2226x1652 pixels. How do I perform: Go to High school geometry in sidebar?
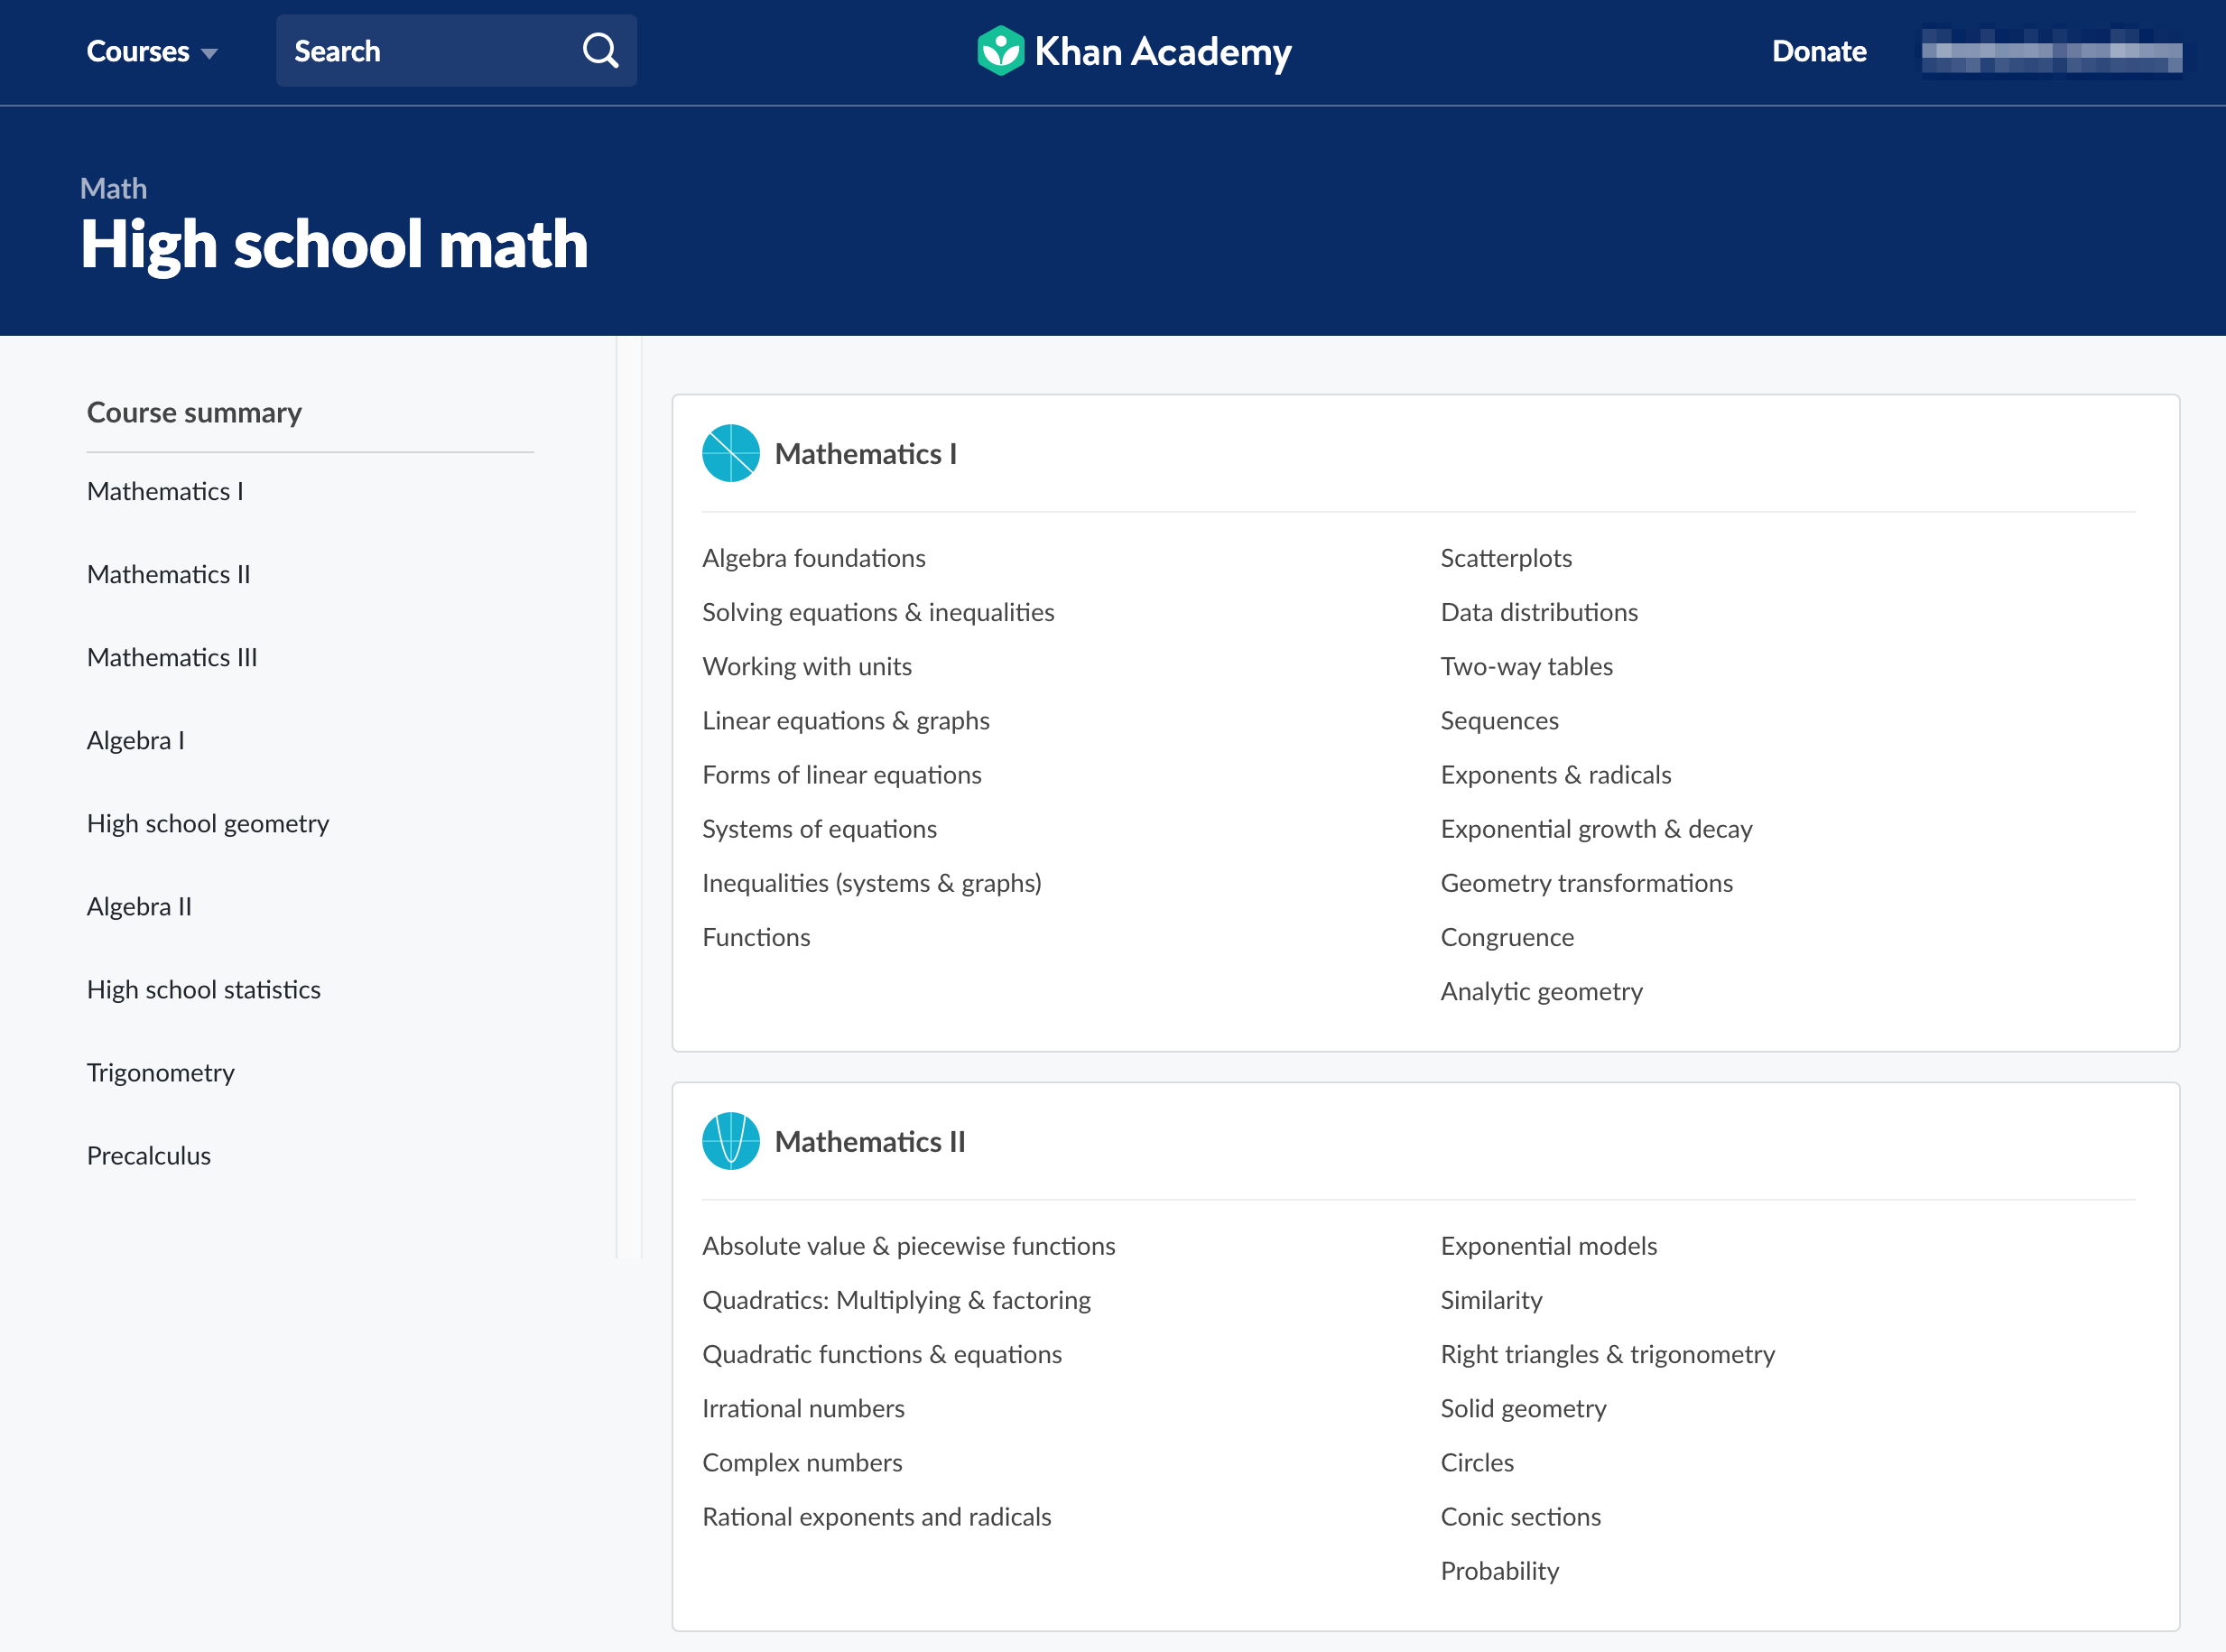[x=208, y=823]
